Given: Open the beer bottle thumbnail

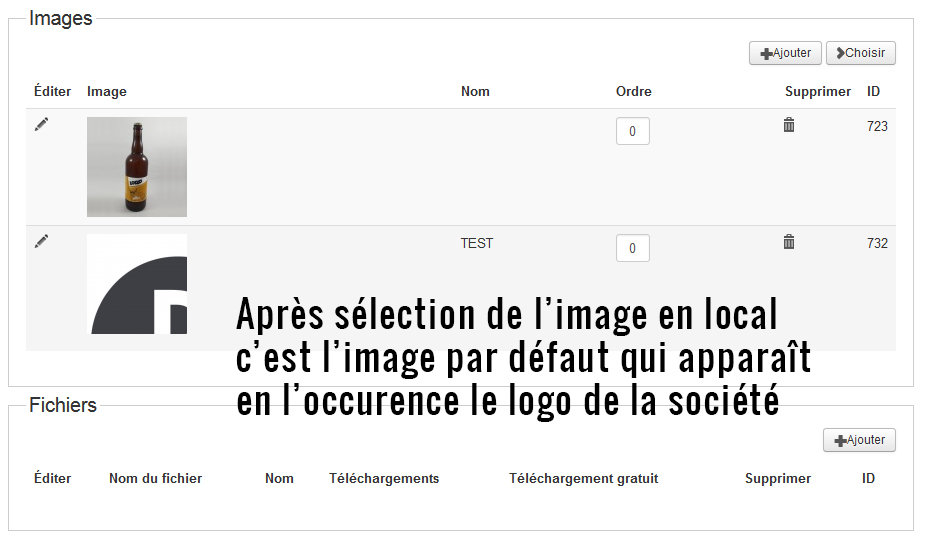Looking at the screenshot, I should click(137, 167).
